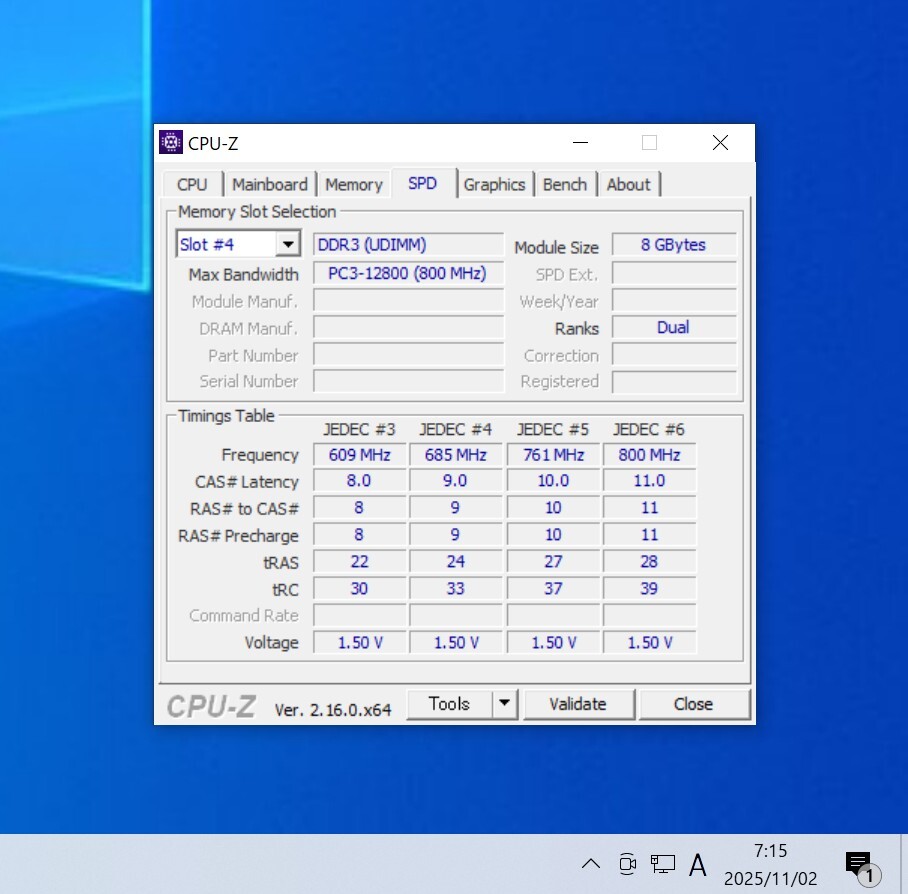Open the notification center icon
This screenshot has width=908, height=894.
click(859, 865)
